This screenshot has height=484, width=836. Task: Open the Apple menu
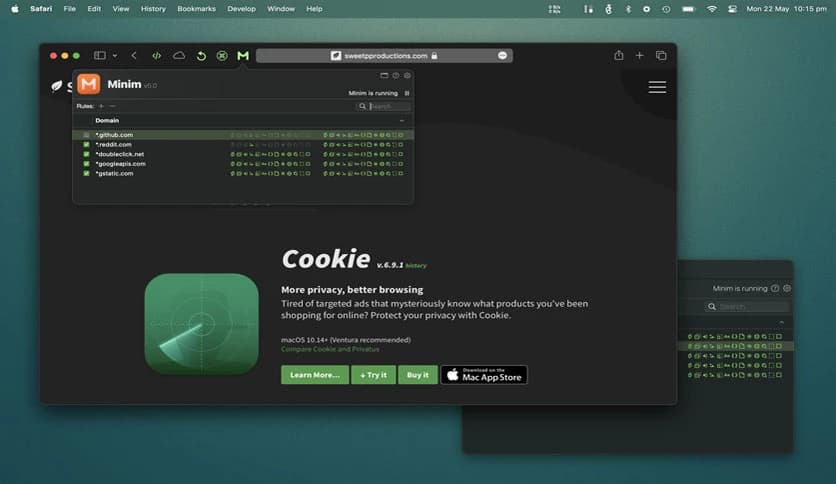14,9
